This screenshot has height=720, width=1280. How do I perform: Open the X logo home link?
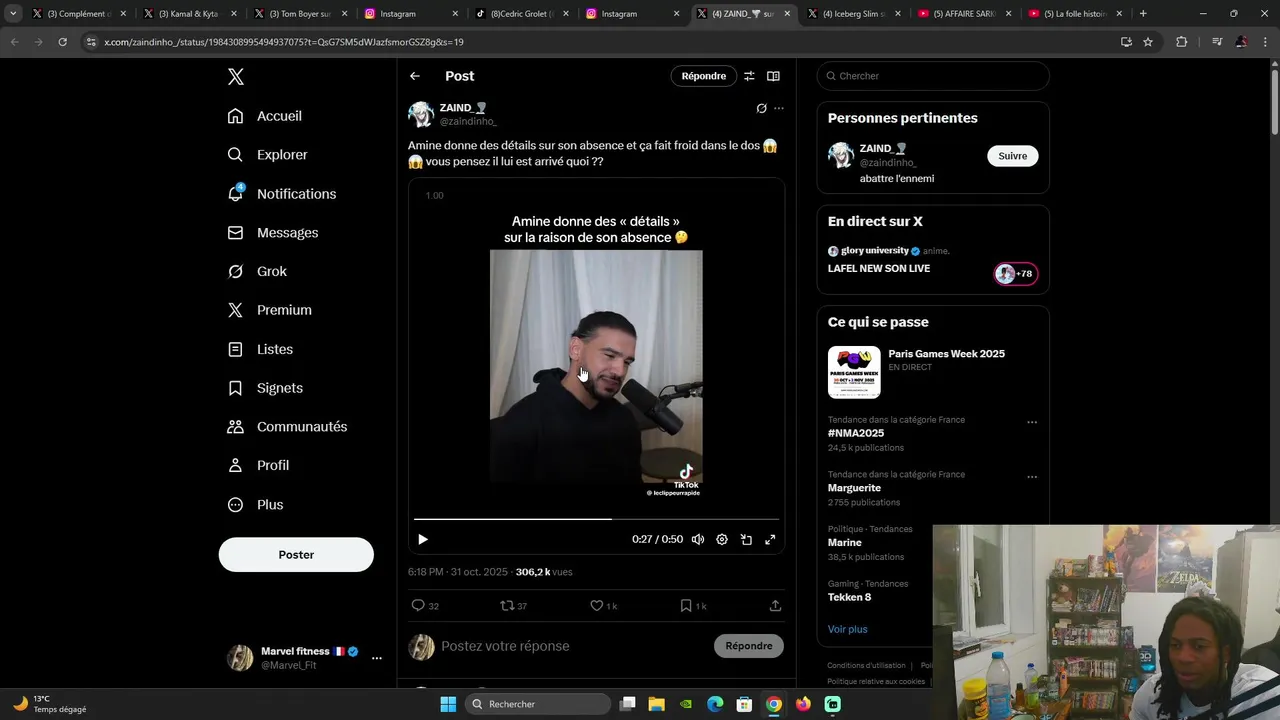point(235,77)
